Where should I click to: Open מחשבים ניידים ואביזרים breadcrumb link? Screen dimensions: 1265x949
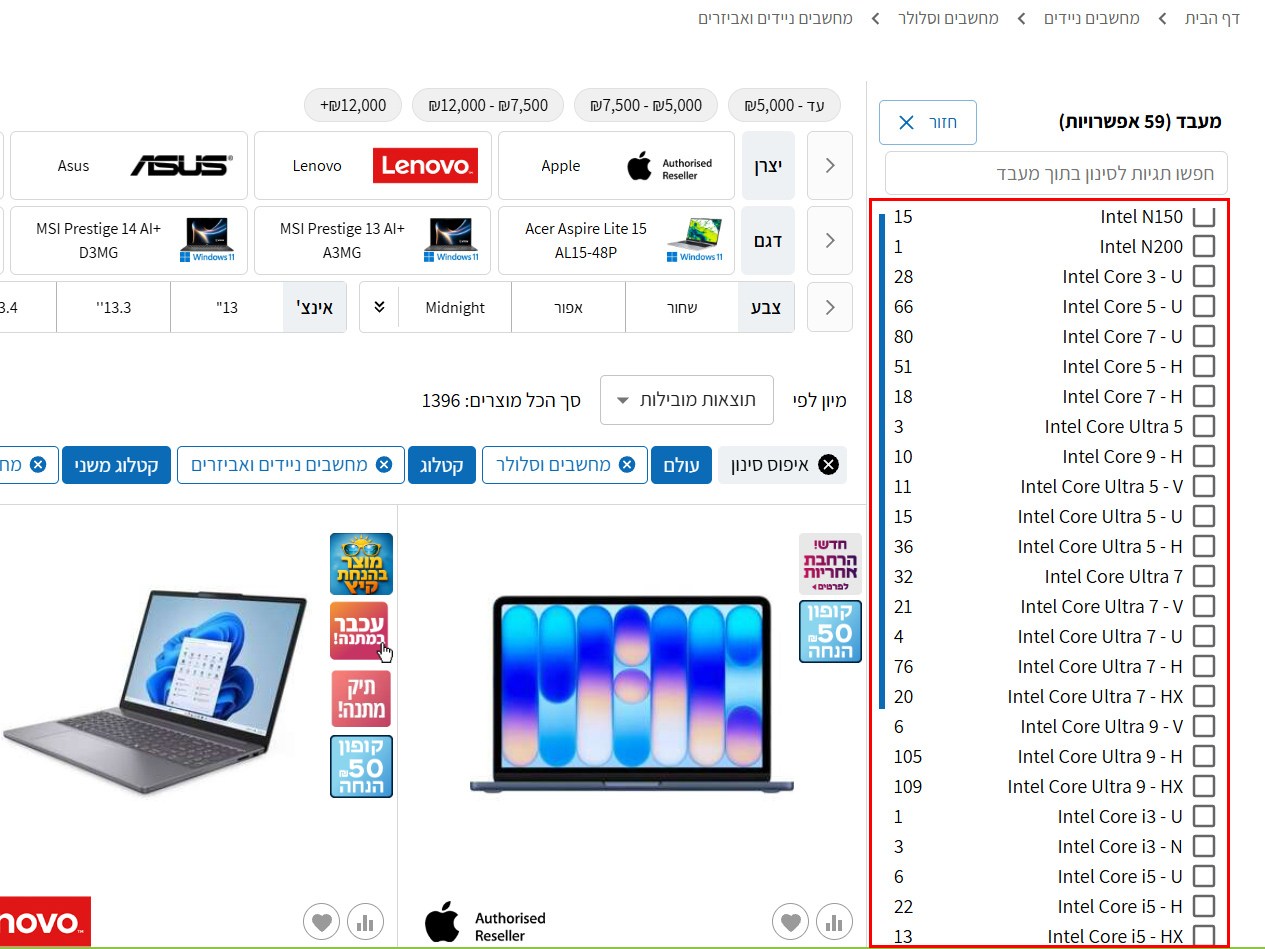pyautogui.click(x=775, y=18)
